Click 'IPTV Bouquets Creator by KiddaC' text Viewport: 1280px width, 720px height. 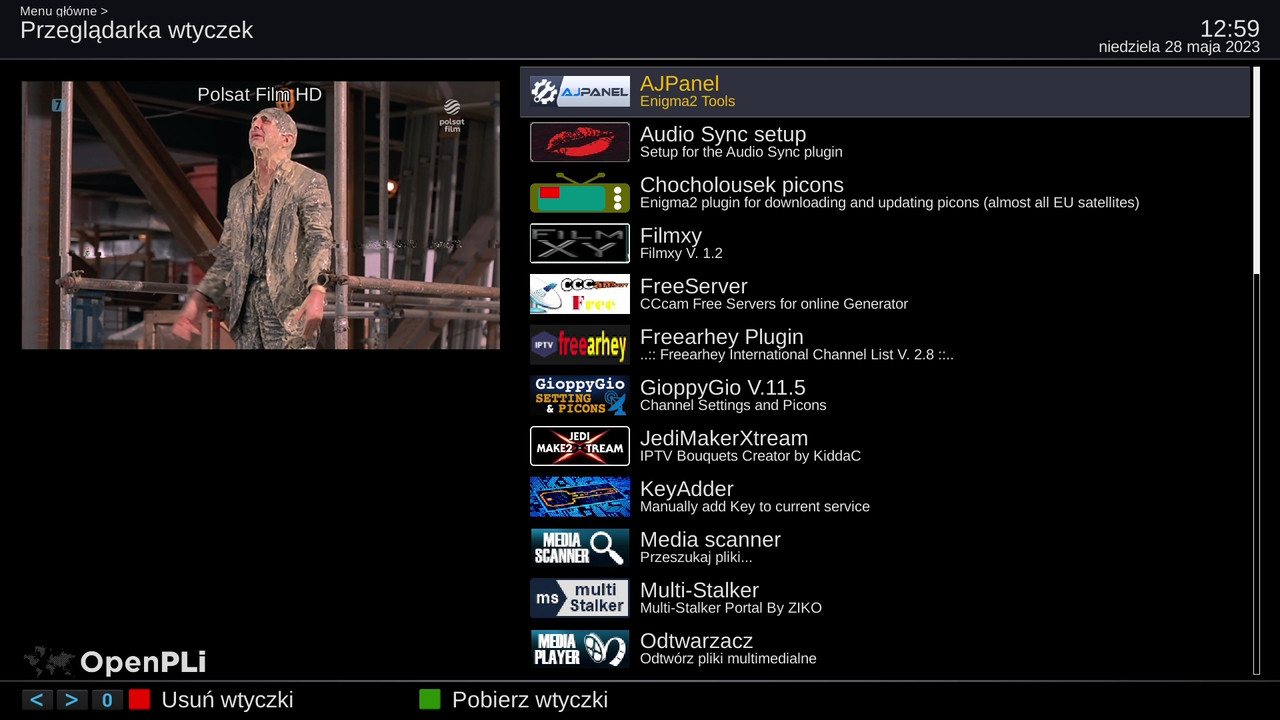pos(750,456)
